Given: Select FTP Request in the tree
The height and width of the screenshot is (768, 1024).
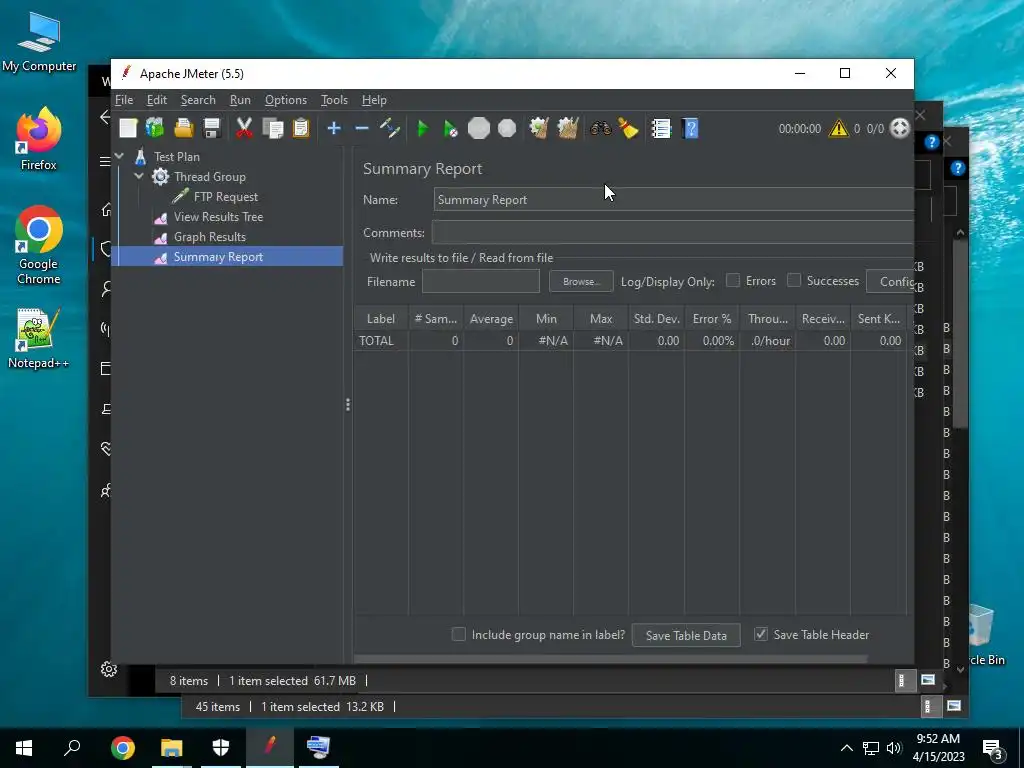Looking at the screenshot, I should 225,197.
